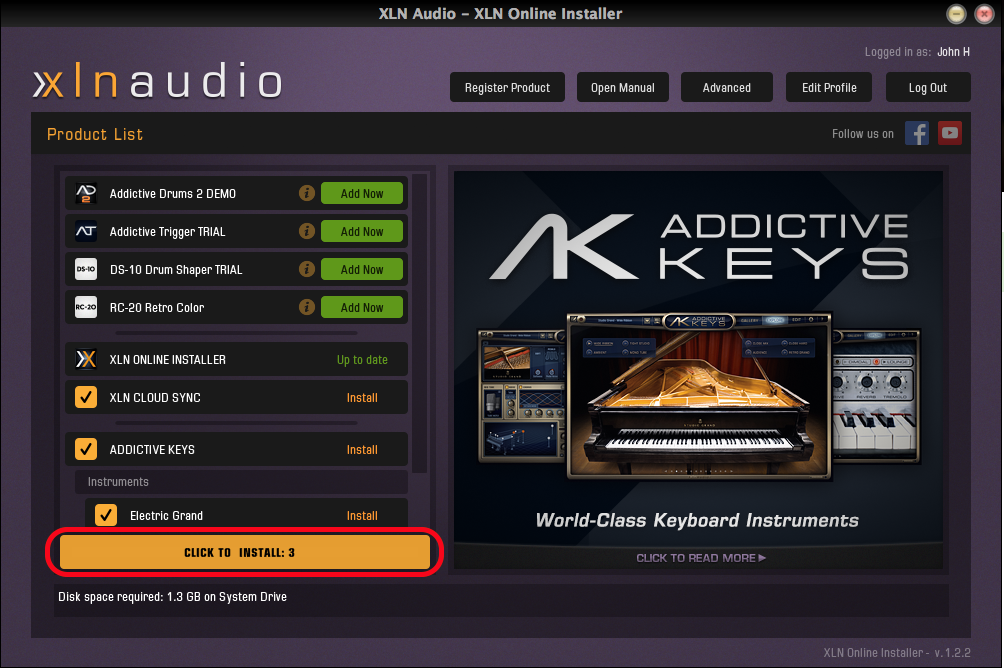
Task: Close the XLN Online Installer window
Action: pyautogui.click(x=984, y=13)
